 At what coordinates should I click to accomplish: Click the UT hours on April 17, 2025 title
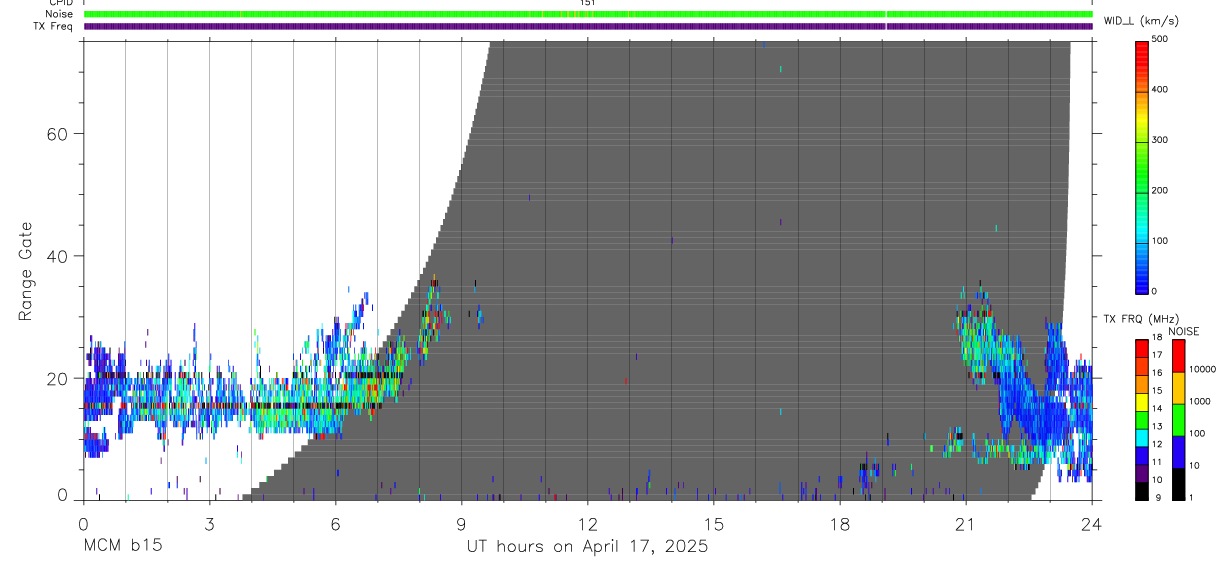pyautogui.click(x=587, y=546)
